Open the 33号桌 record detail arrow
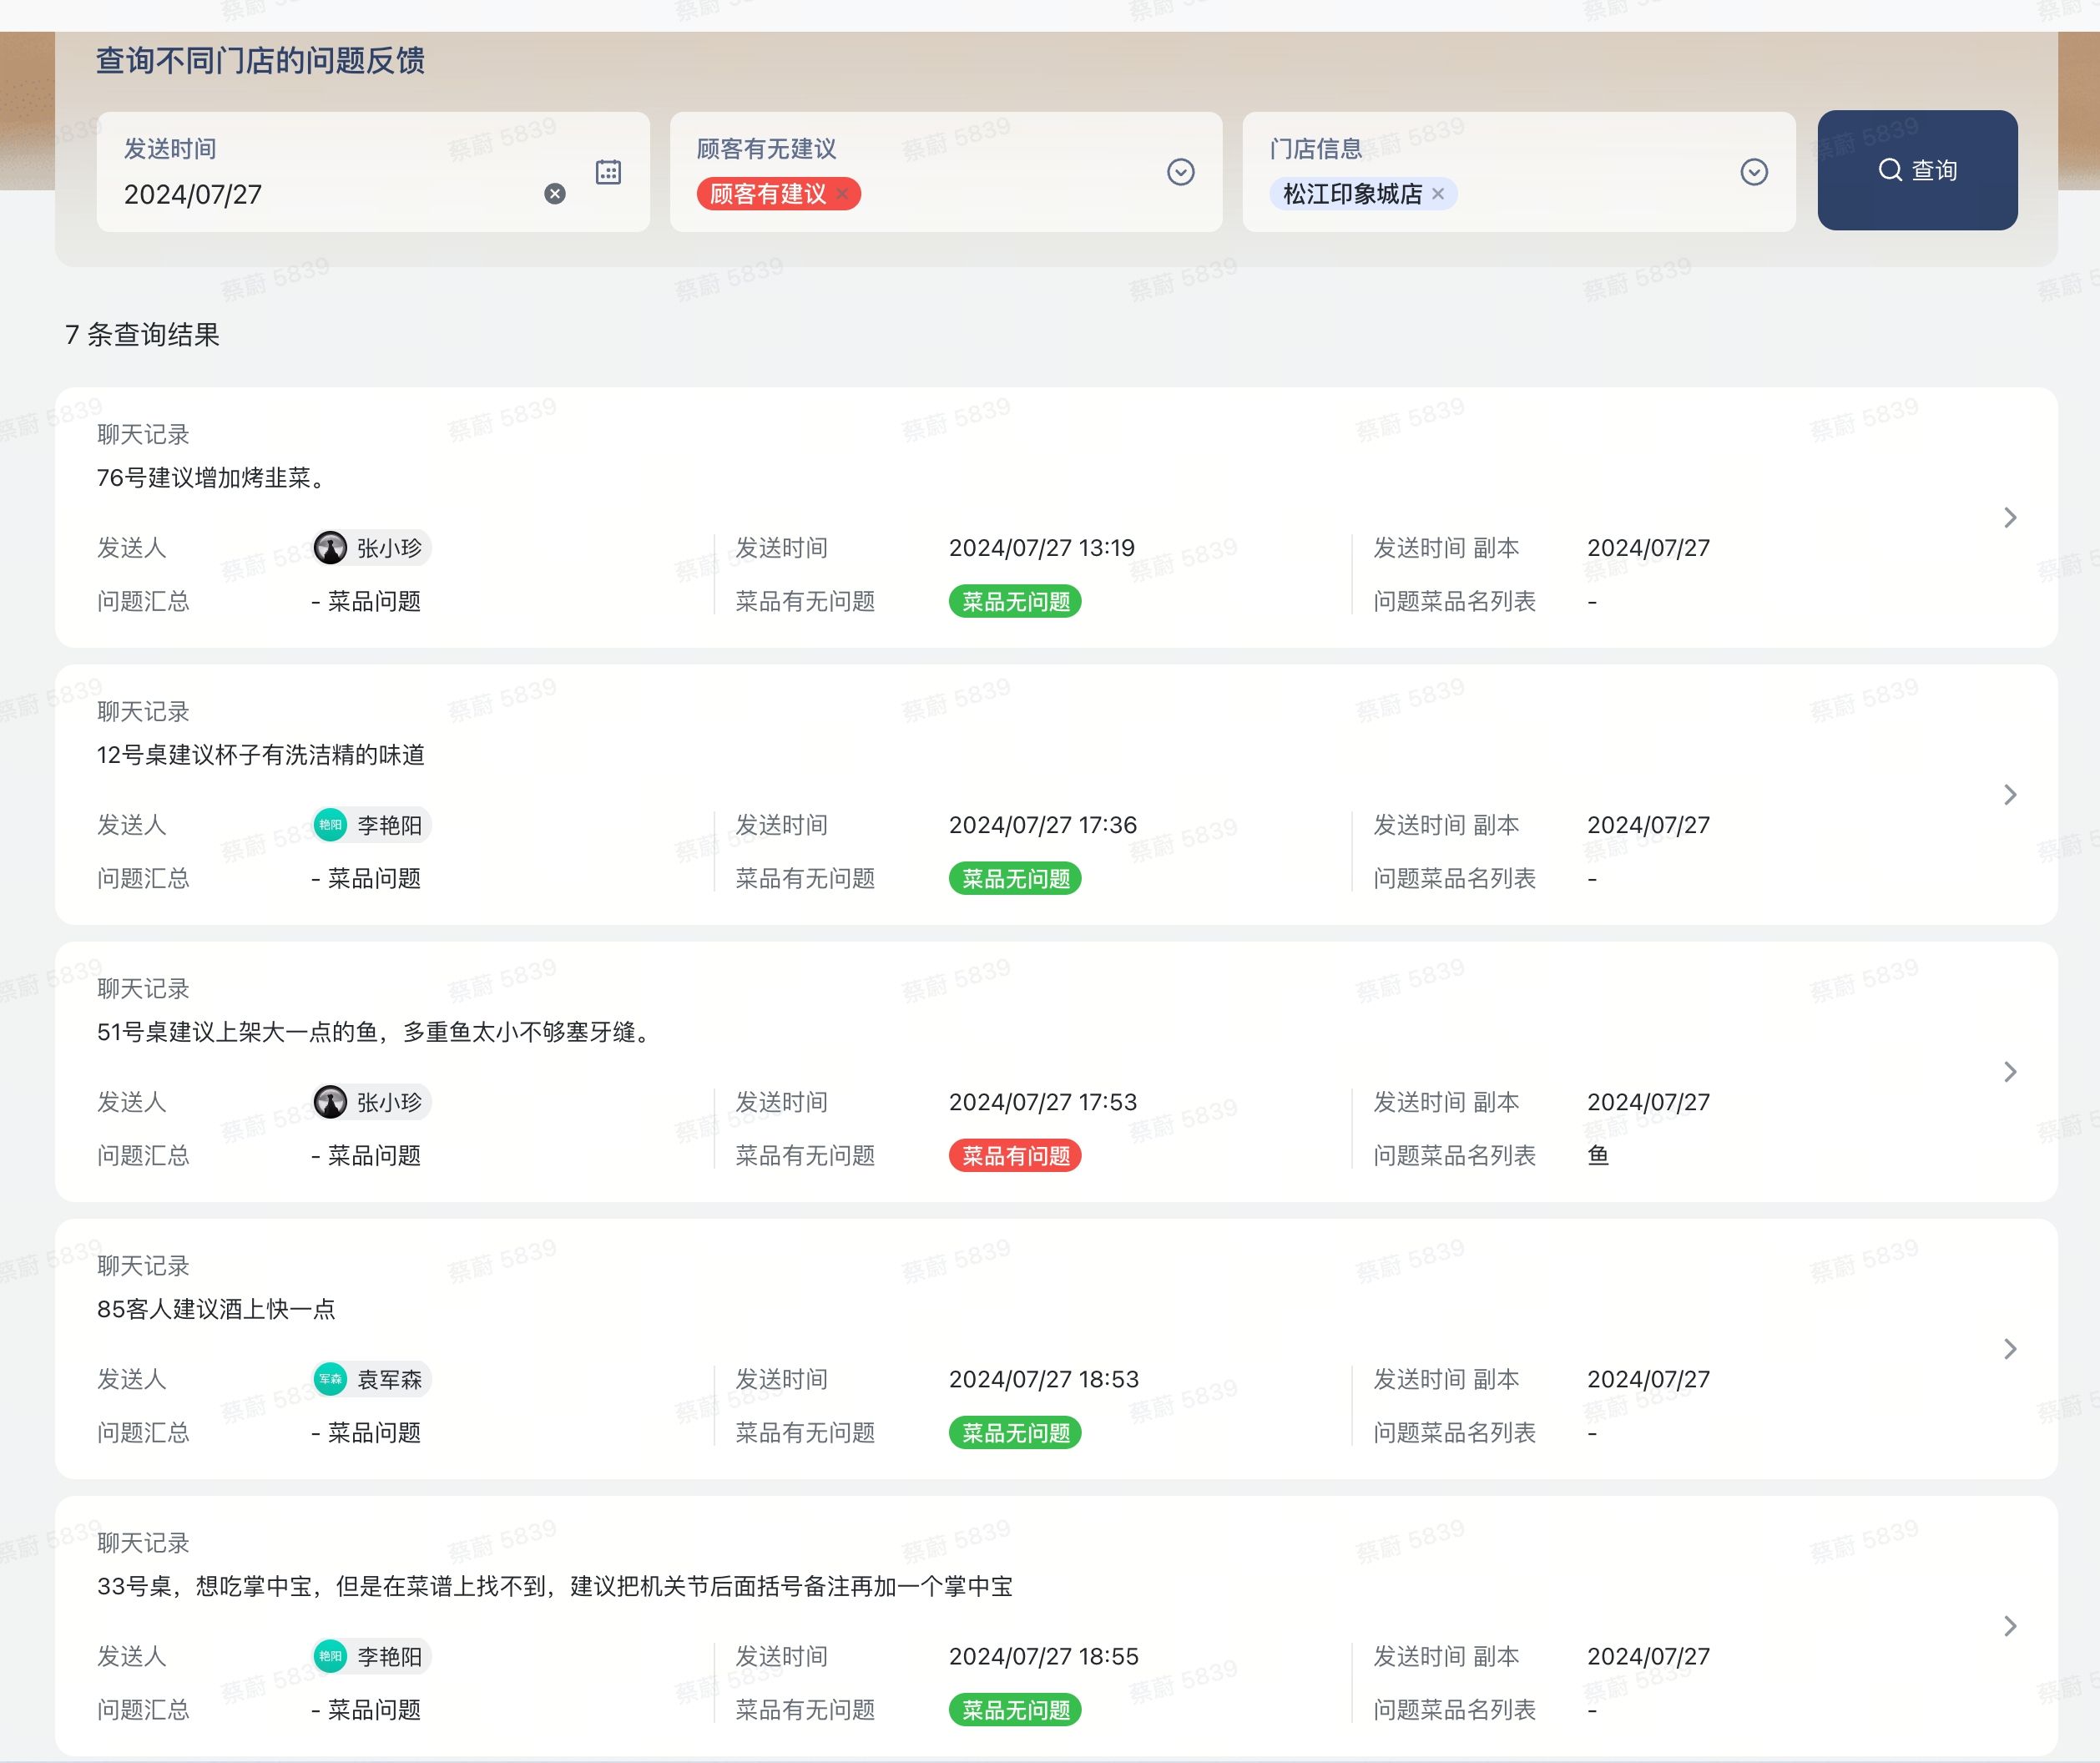Viewport: 2100px width, 1763px height. [x=2010, y=1625]
